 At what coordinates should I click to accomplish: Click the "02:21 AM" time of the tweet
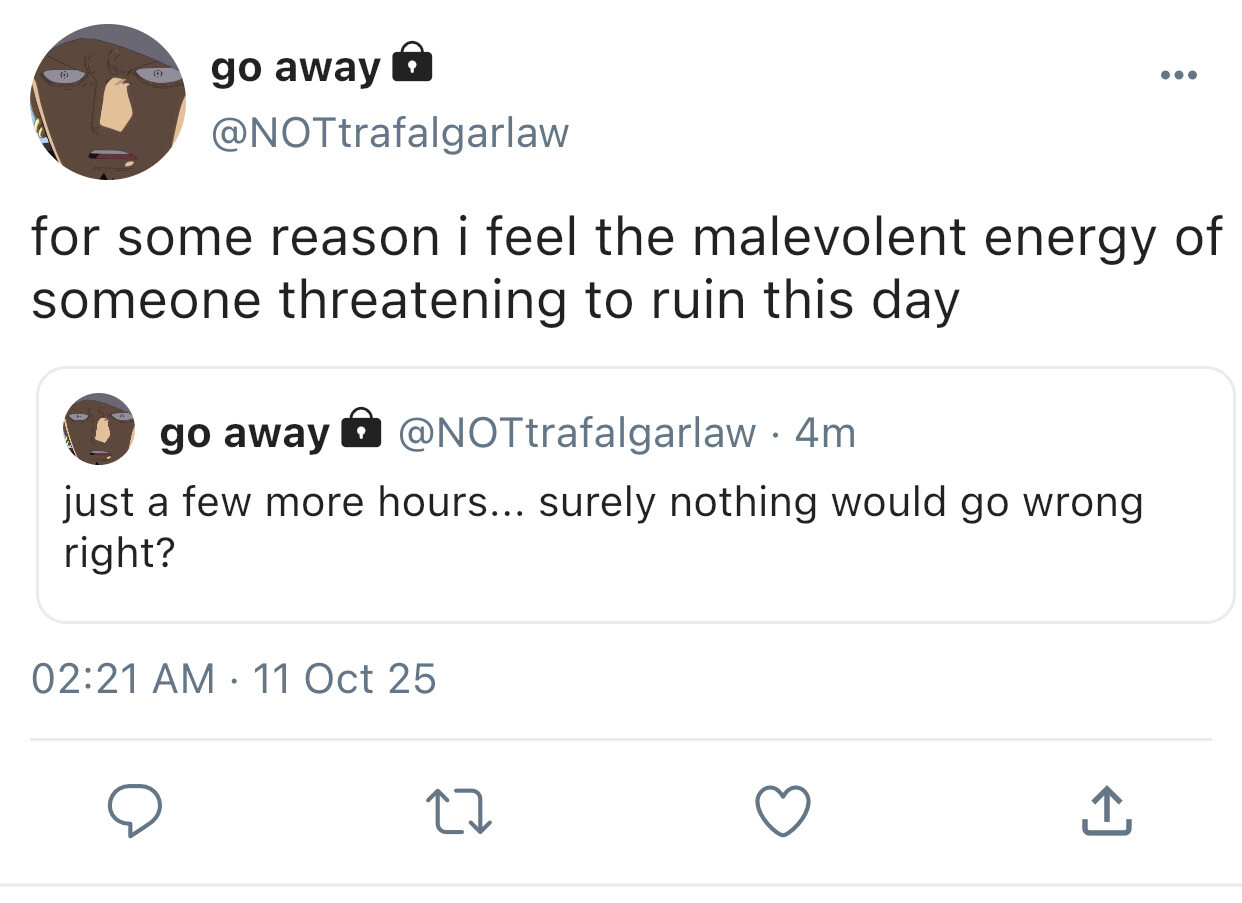pyautogui.click(x=123, y=679)
